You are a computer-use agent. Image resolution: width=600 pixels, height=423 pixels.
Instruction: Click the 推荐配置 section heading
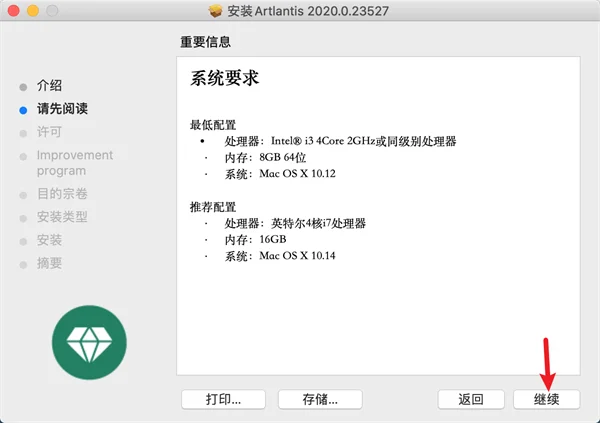coord(213,207)
